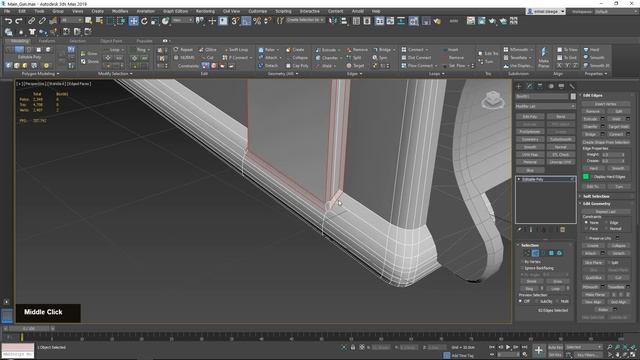Switch to the Freeform ribbon tab
The height and width of the screenshot is (360, 640).
pos(47,41)
